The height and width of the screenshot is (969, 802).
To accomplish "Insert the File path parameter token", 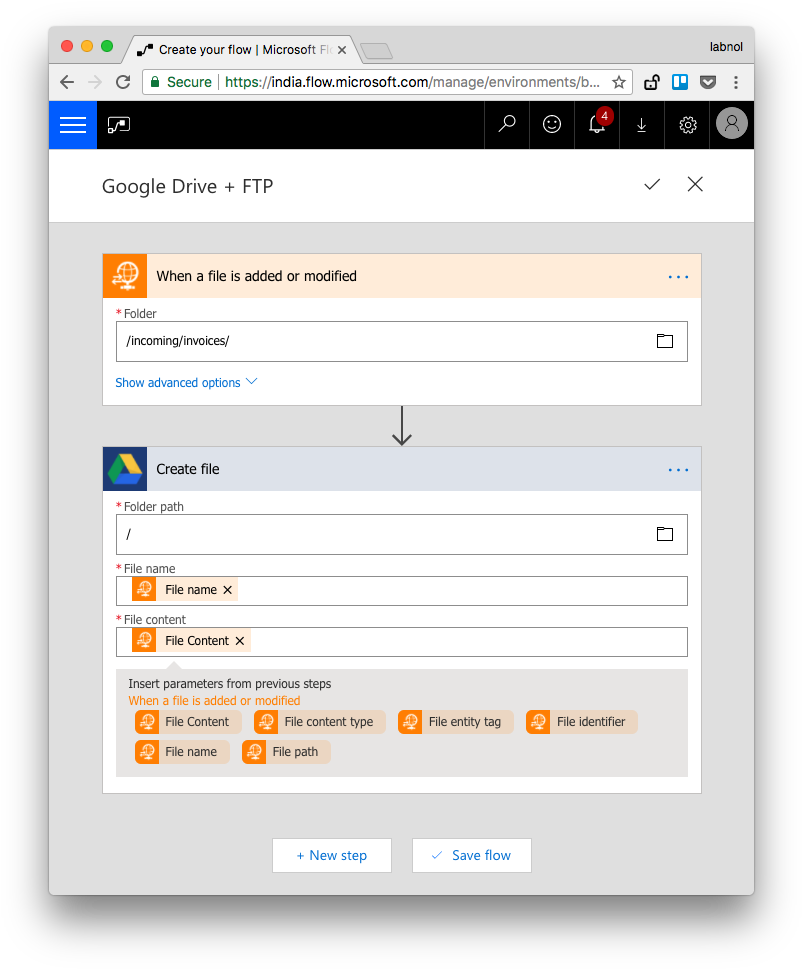I will 285,751.
